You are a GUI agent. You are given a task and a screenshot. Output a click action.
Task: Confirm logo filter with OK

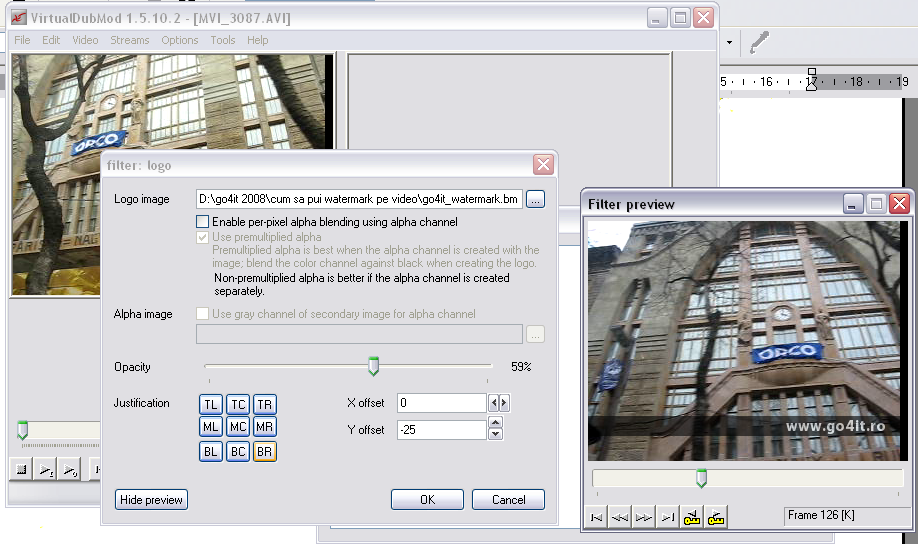[427, 499]
